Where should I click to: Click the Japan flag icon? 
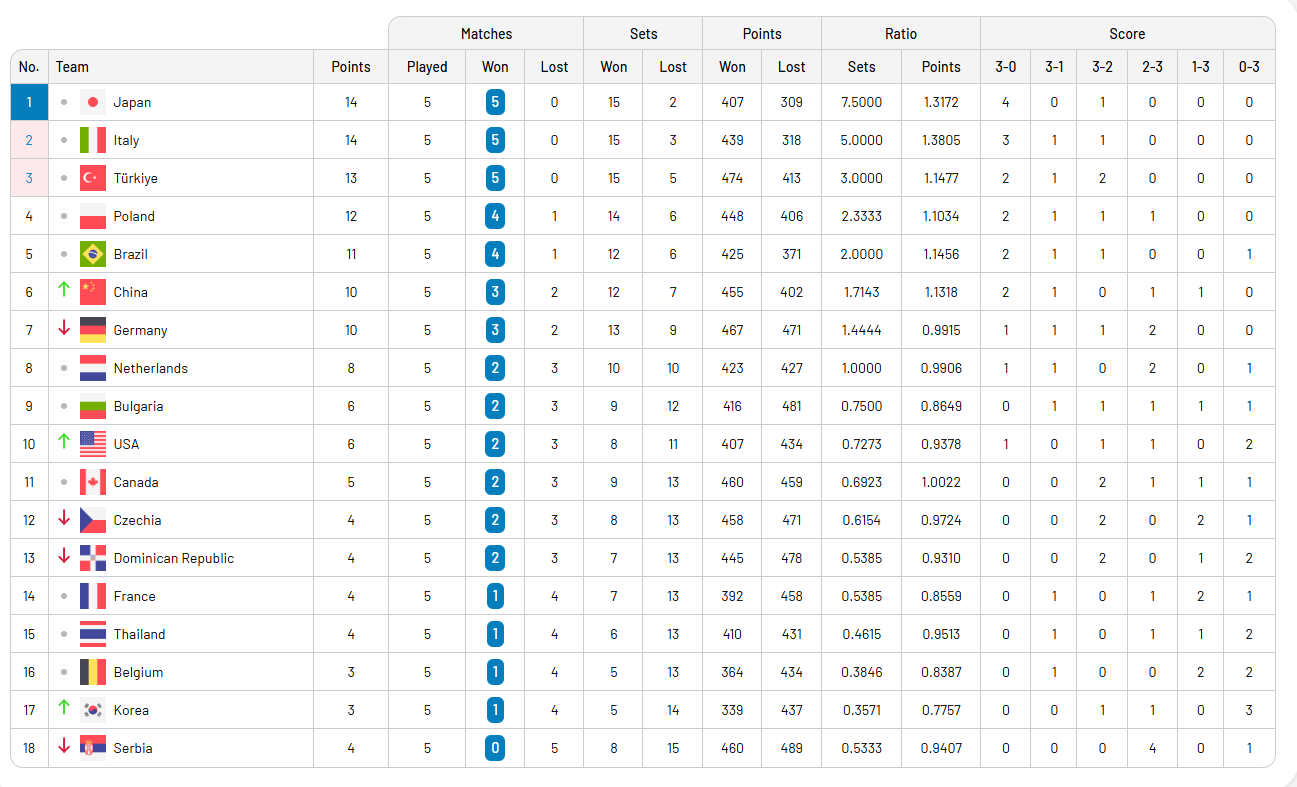tap(93, 102)
